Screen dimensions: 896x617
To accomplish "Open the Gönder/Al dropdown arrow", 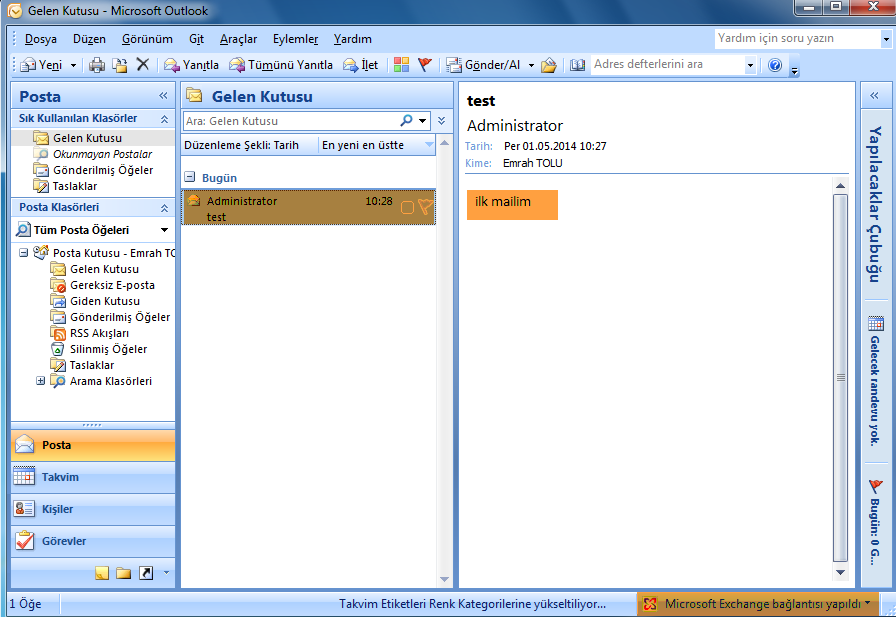I will coord(531,65).
